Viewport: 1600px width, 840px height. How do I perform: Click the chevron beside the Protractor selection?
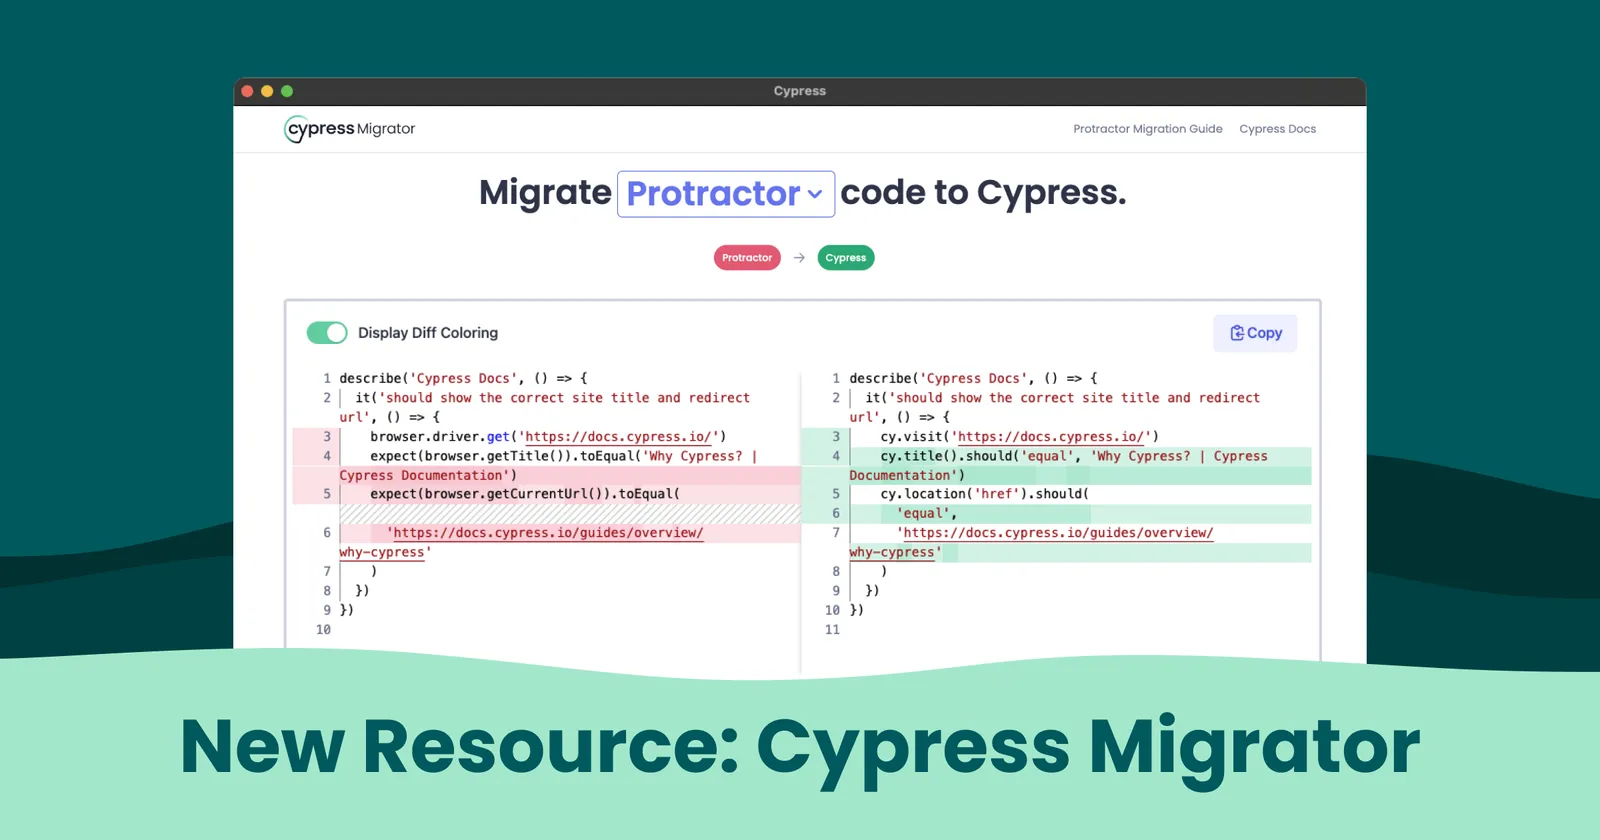coord(815,195)
